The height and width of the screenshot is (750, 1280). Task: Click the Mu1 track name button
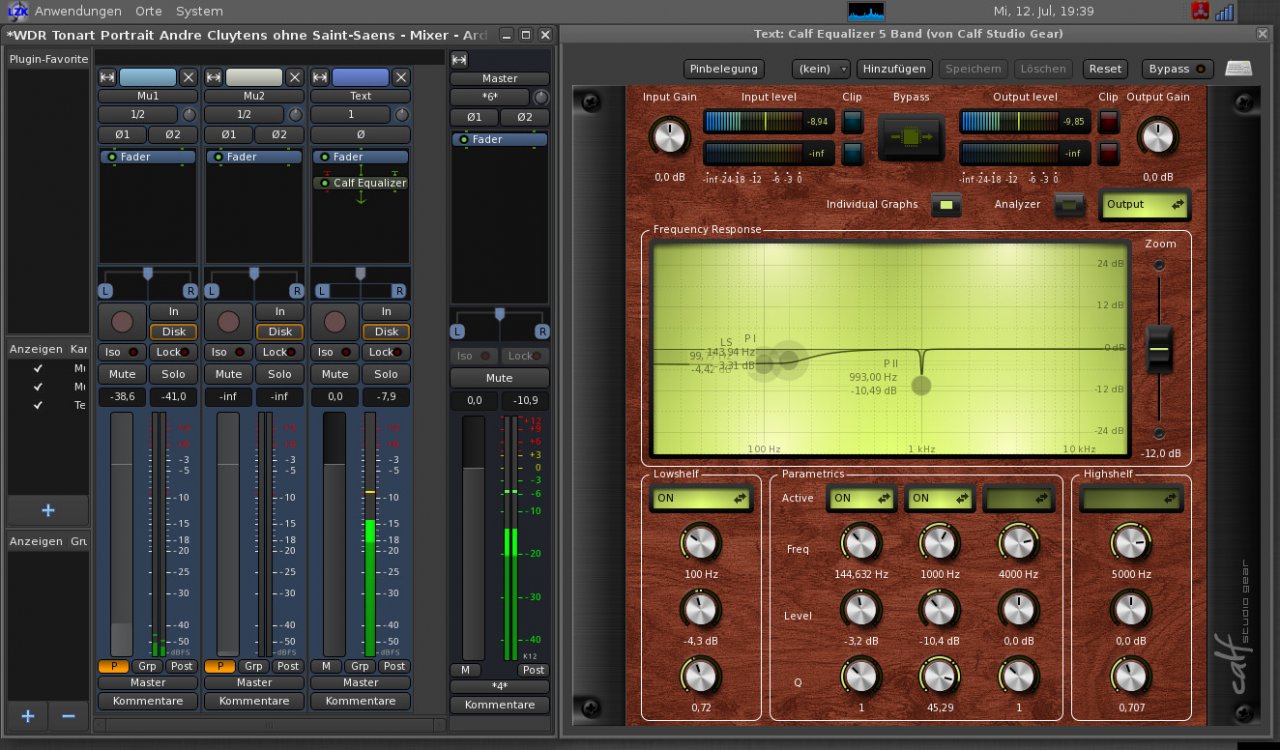[148, 96]
